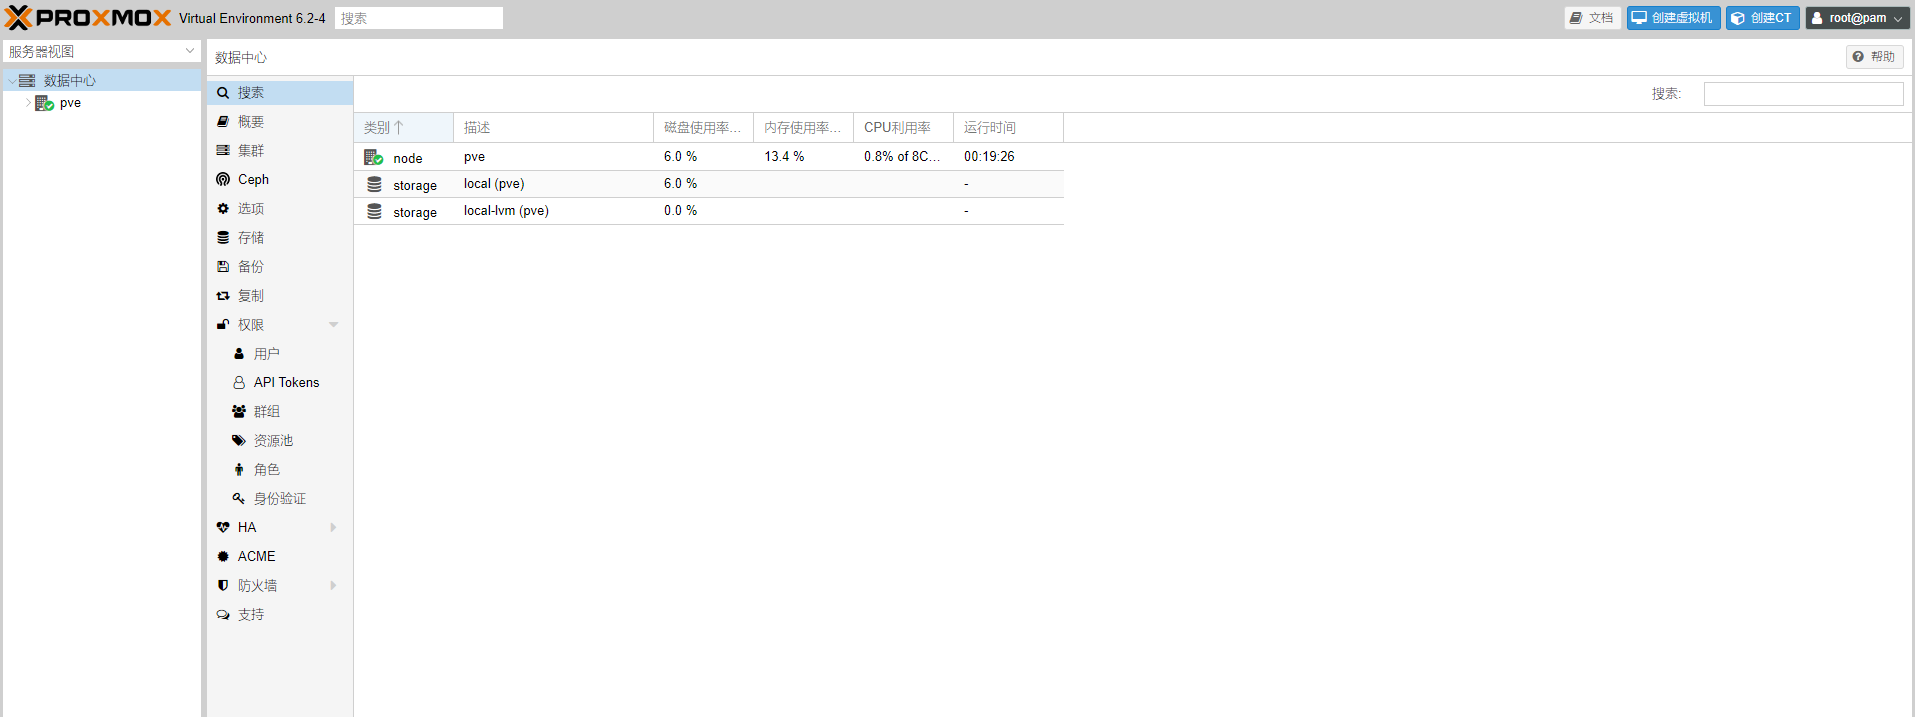The image size is (1915, 717).
Task: Click the unlock icon next to 权限
Action: pos(223,325)
